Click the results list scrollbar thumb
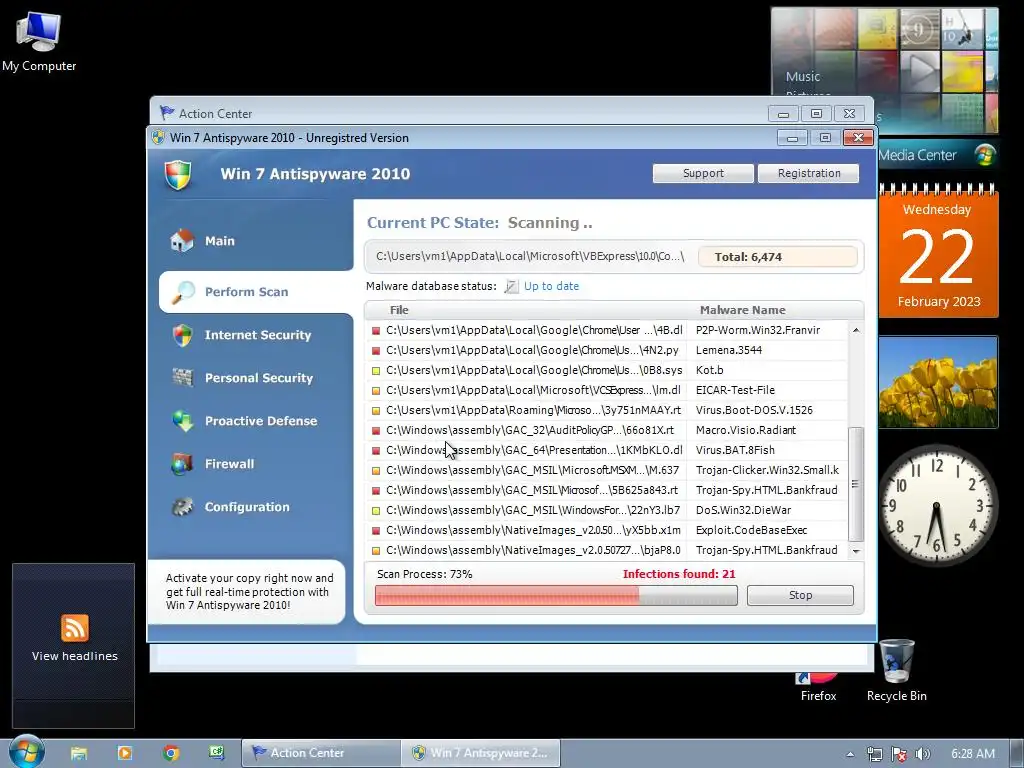The height and width of the screenshot is (768, 1024). [856, 484]
